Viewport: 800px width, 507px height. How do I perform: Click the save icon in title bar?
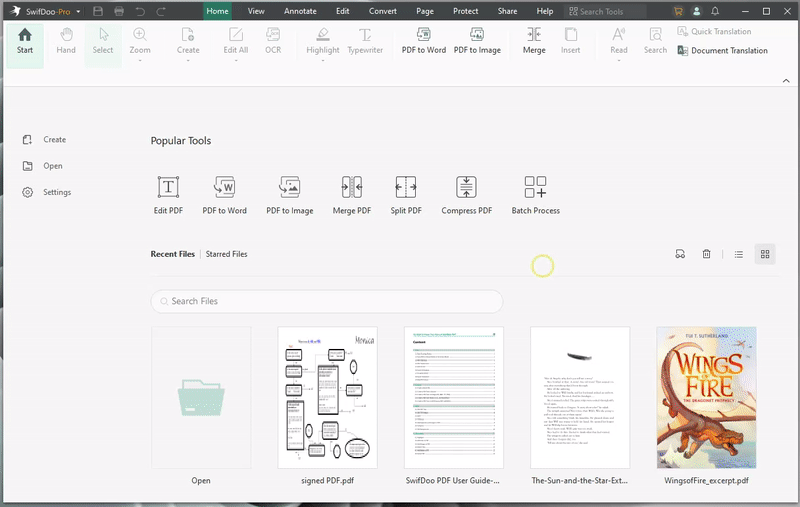click(98, 11)
